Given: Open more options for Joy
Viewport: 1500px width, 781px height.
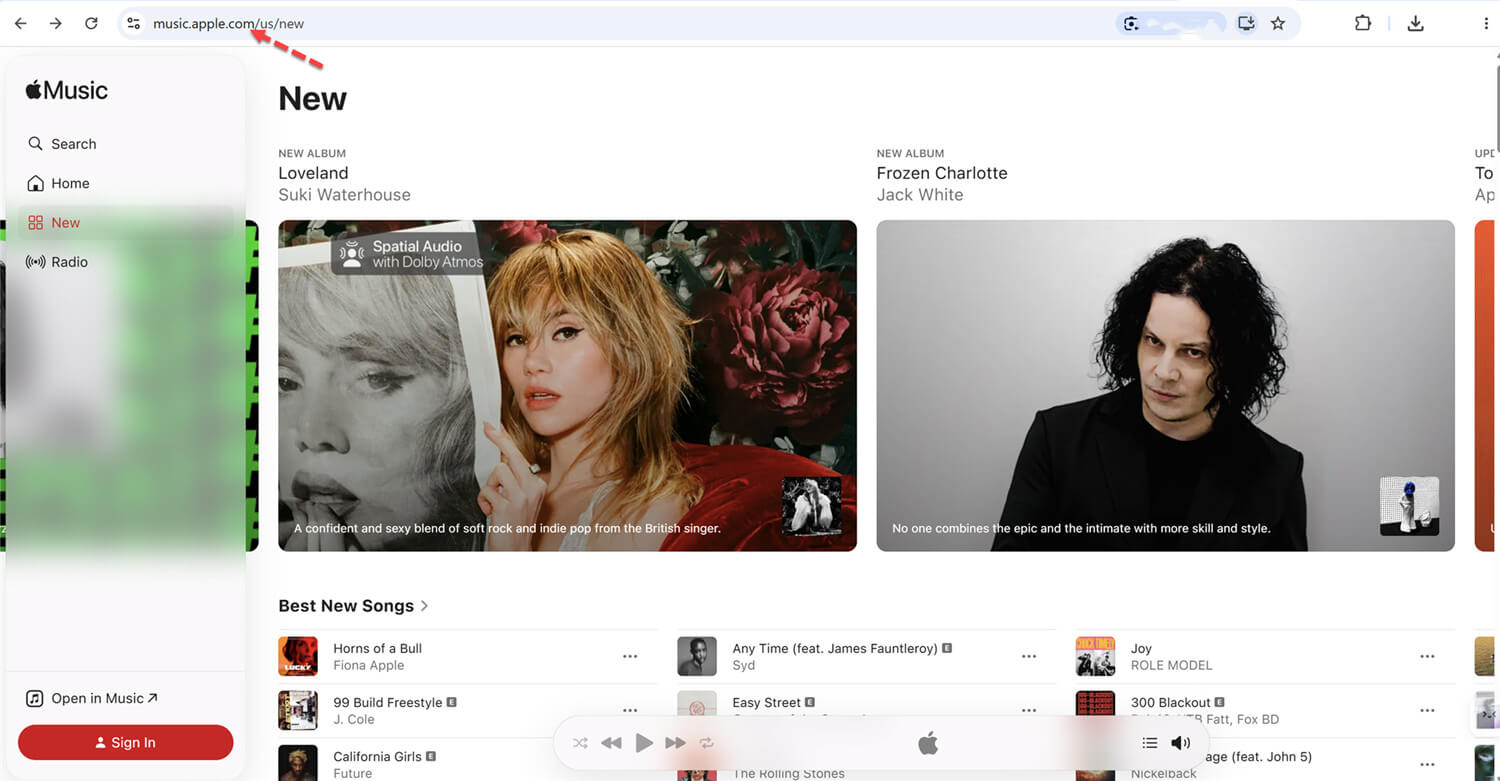Looking at the screenshot, I should pos(1427,657).
